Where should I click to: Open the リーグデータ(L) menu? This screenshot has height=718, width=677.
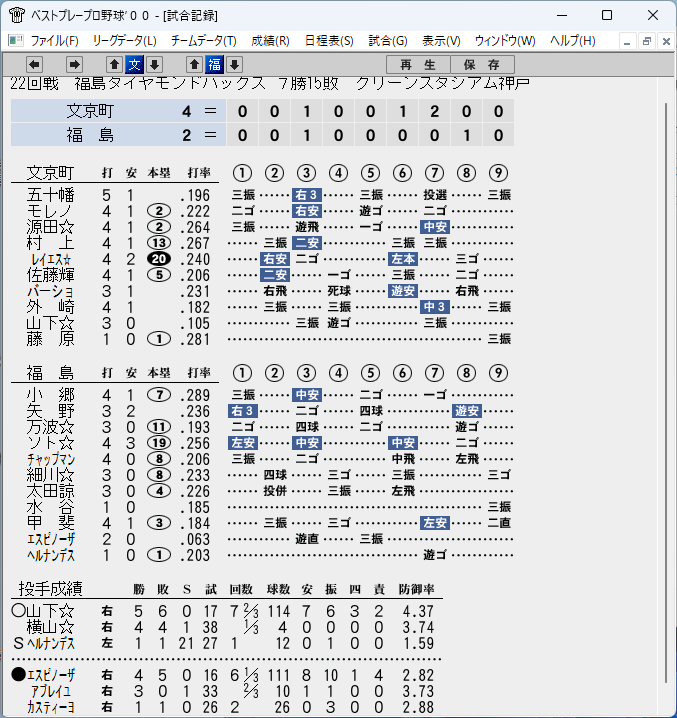[x=125, y=41]
